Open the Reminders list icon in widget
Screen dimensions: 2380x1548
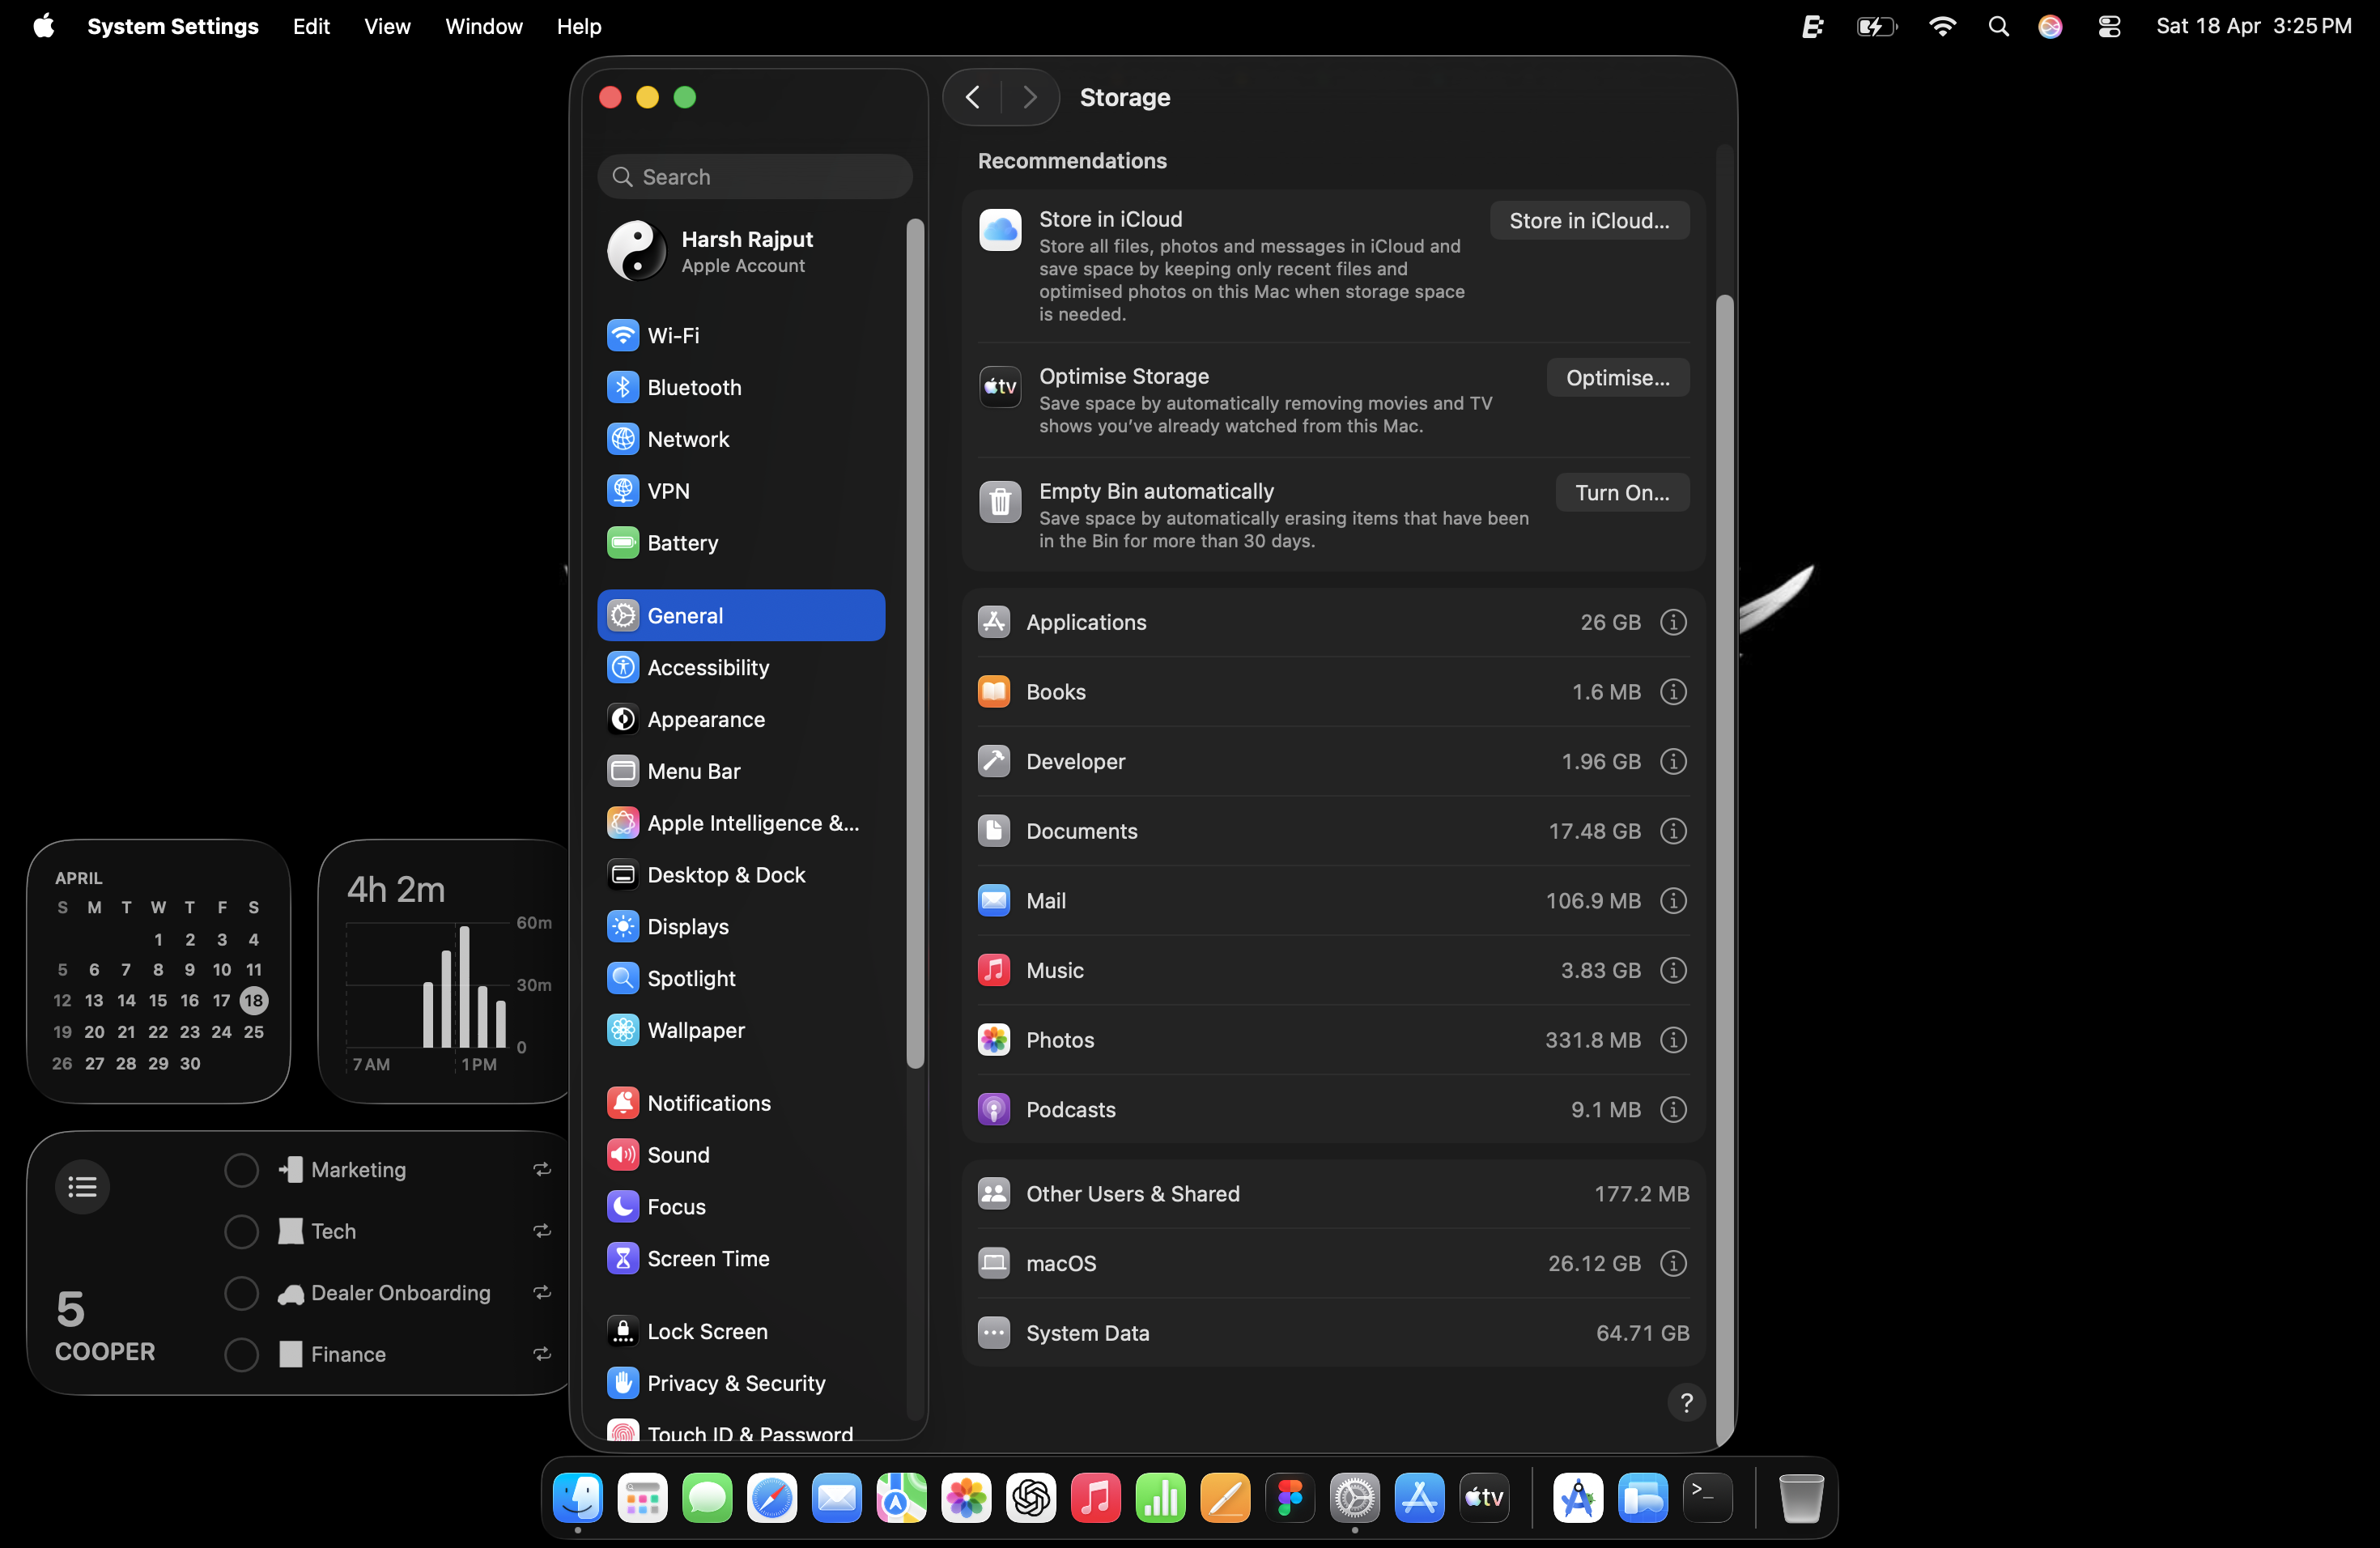click(x=82, y=1186)
